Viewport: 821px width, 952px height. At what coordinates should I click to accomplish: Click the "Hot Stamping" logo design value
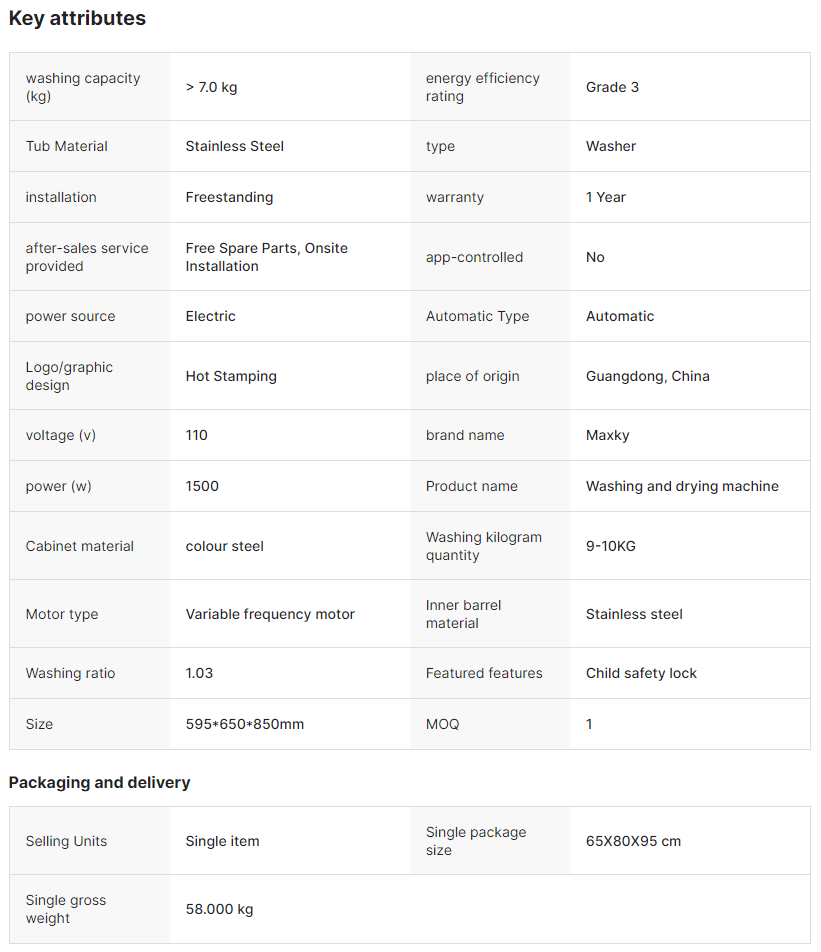(231, 376)
